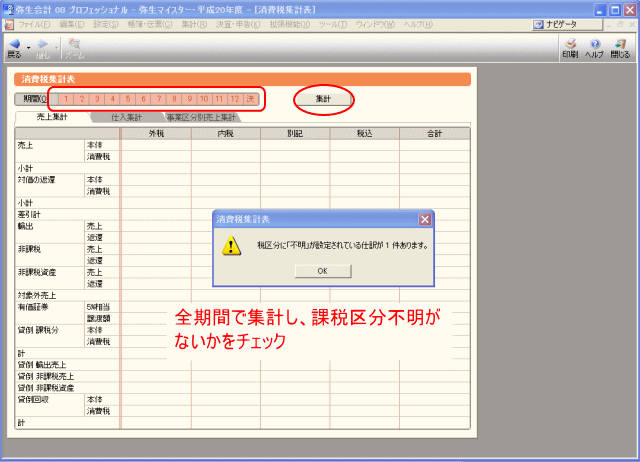Click the 5%相当 sub-row label
Viewport: 640px width, 462px height.
click(x=98, y=307)
